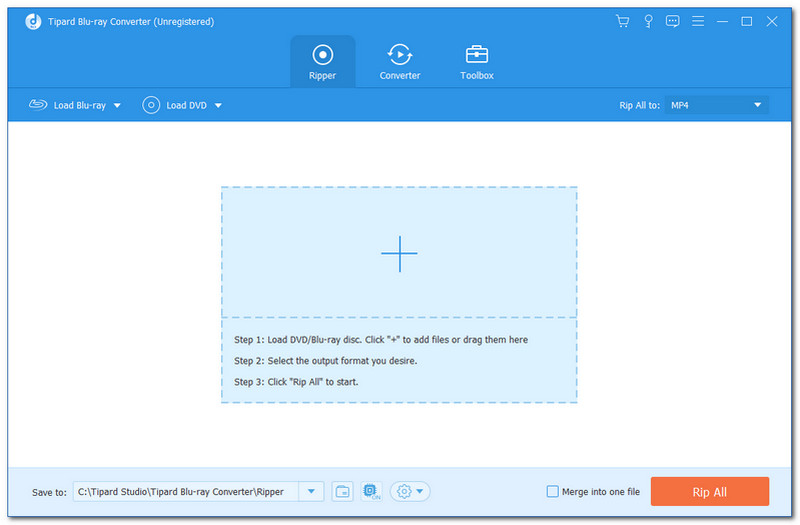Viewport: 800px width, 525px height.
Task: Click the large plus icon to add files
Action: point(399,254)
